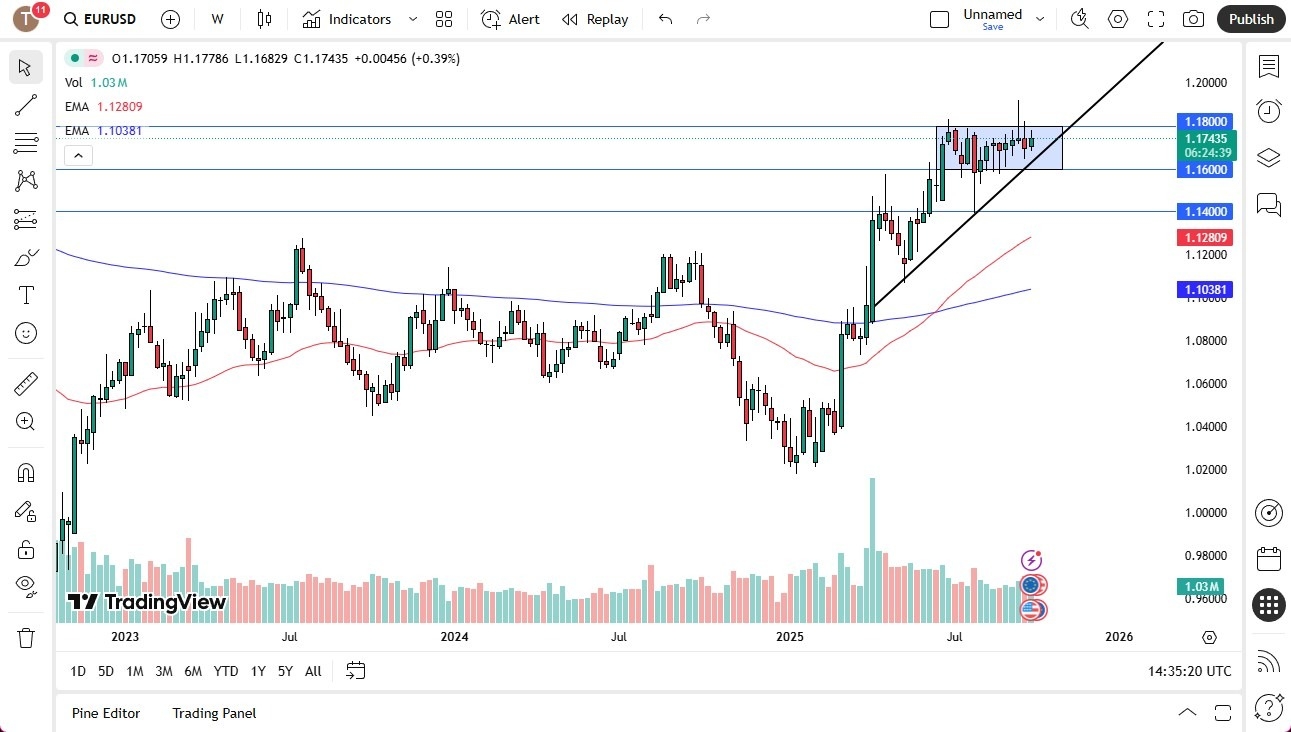Switch to the Trading Panel tab
This screenshot has height=732, width=1291.
(x=213, y=713)
